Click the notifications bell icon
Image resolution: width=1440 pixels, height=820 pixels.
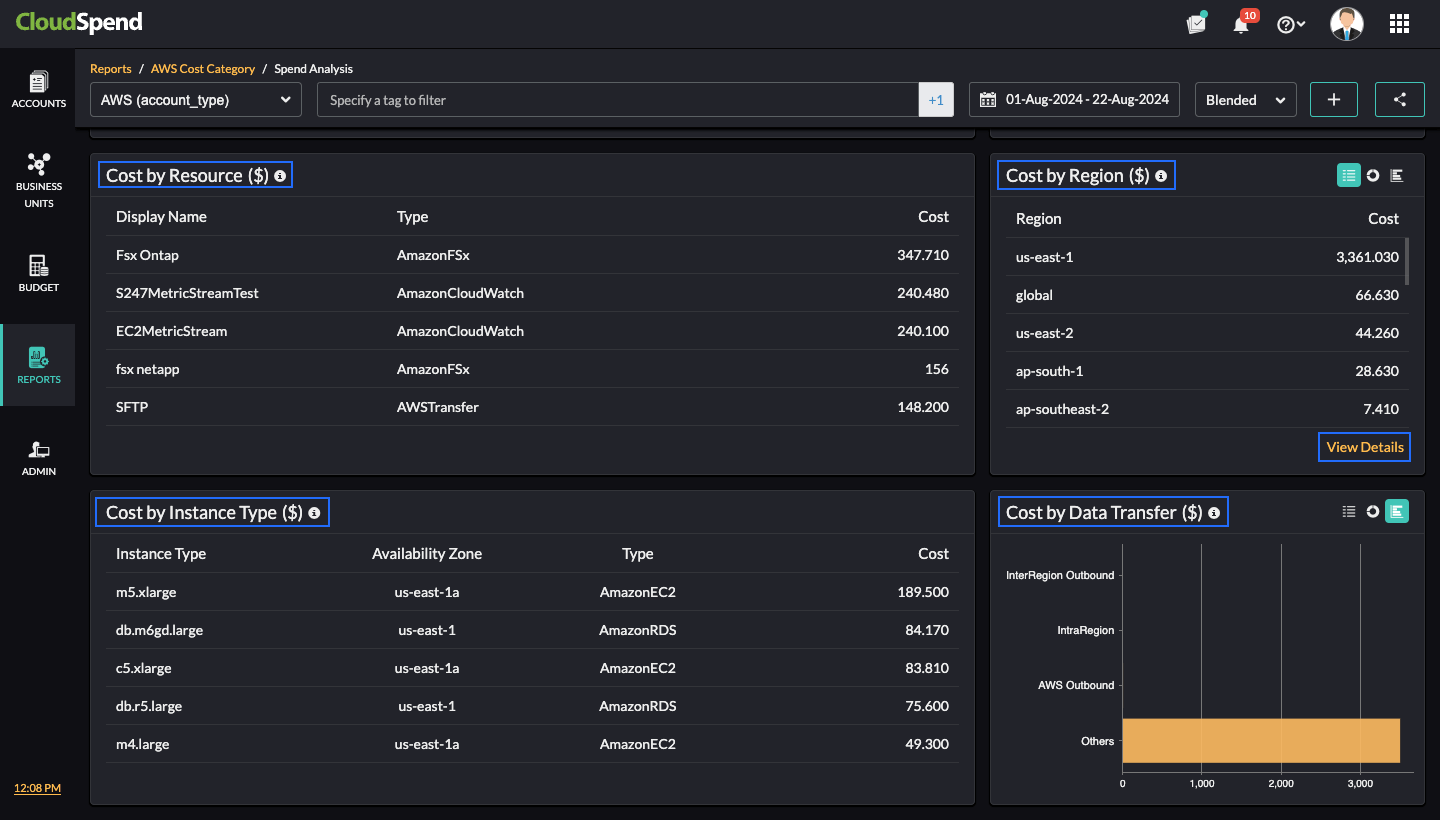[1241, 24]
